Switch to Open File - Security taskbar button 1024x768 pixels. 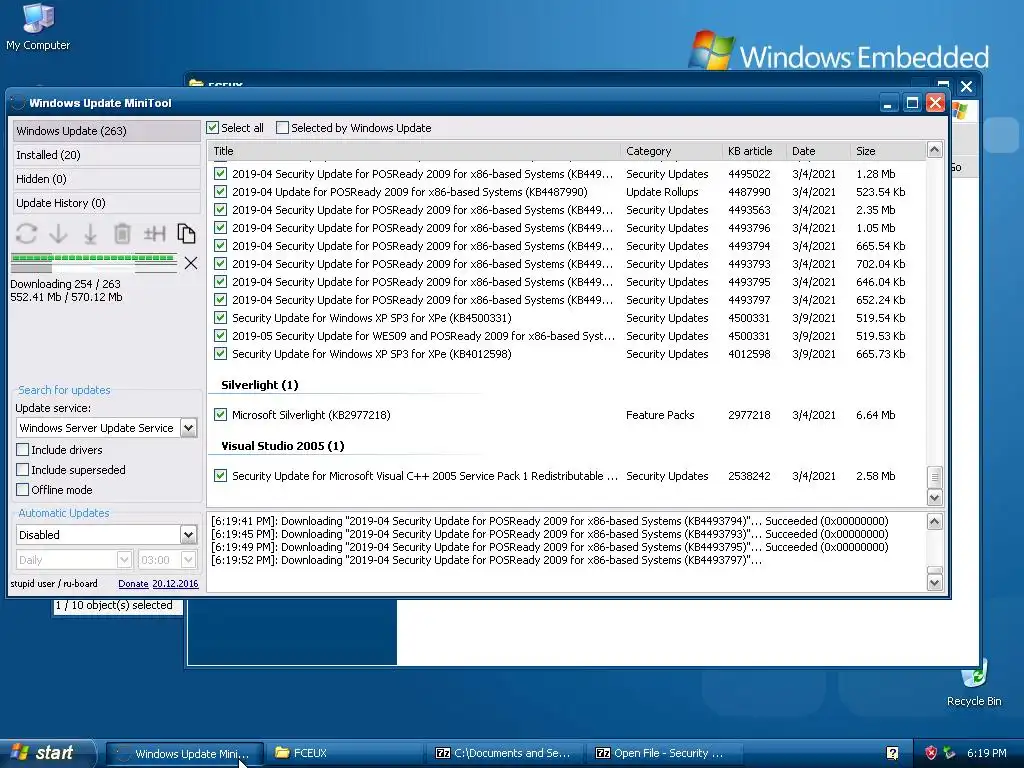(667, 753)
